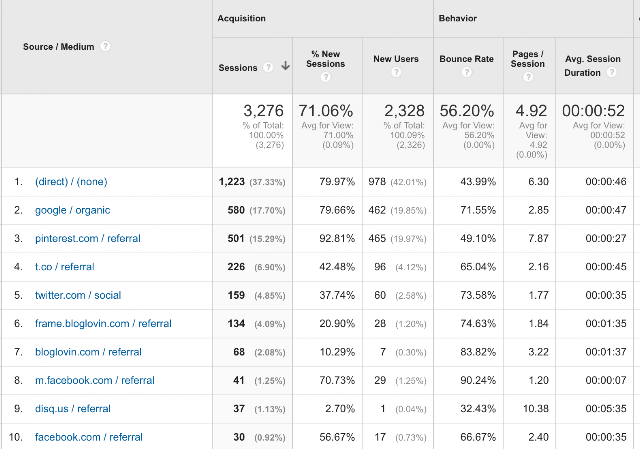Click sessions value 30 for facebook.com
640x449 pixels.
239,437
